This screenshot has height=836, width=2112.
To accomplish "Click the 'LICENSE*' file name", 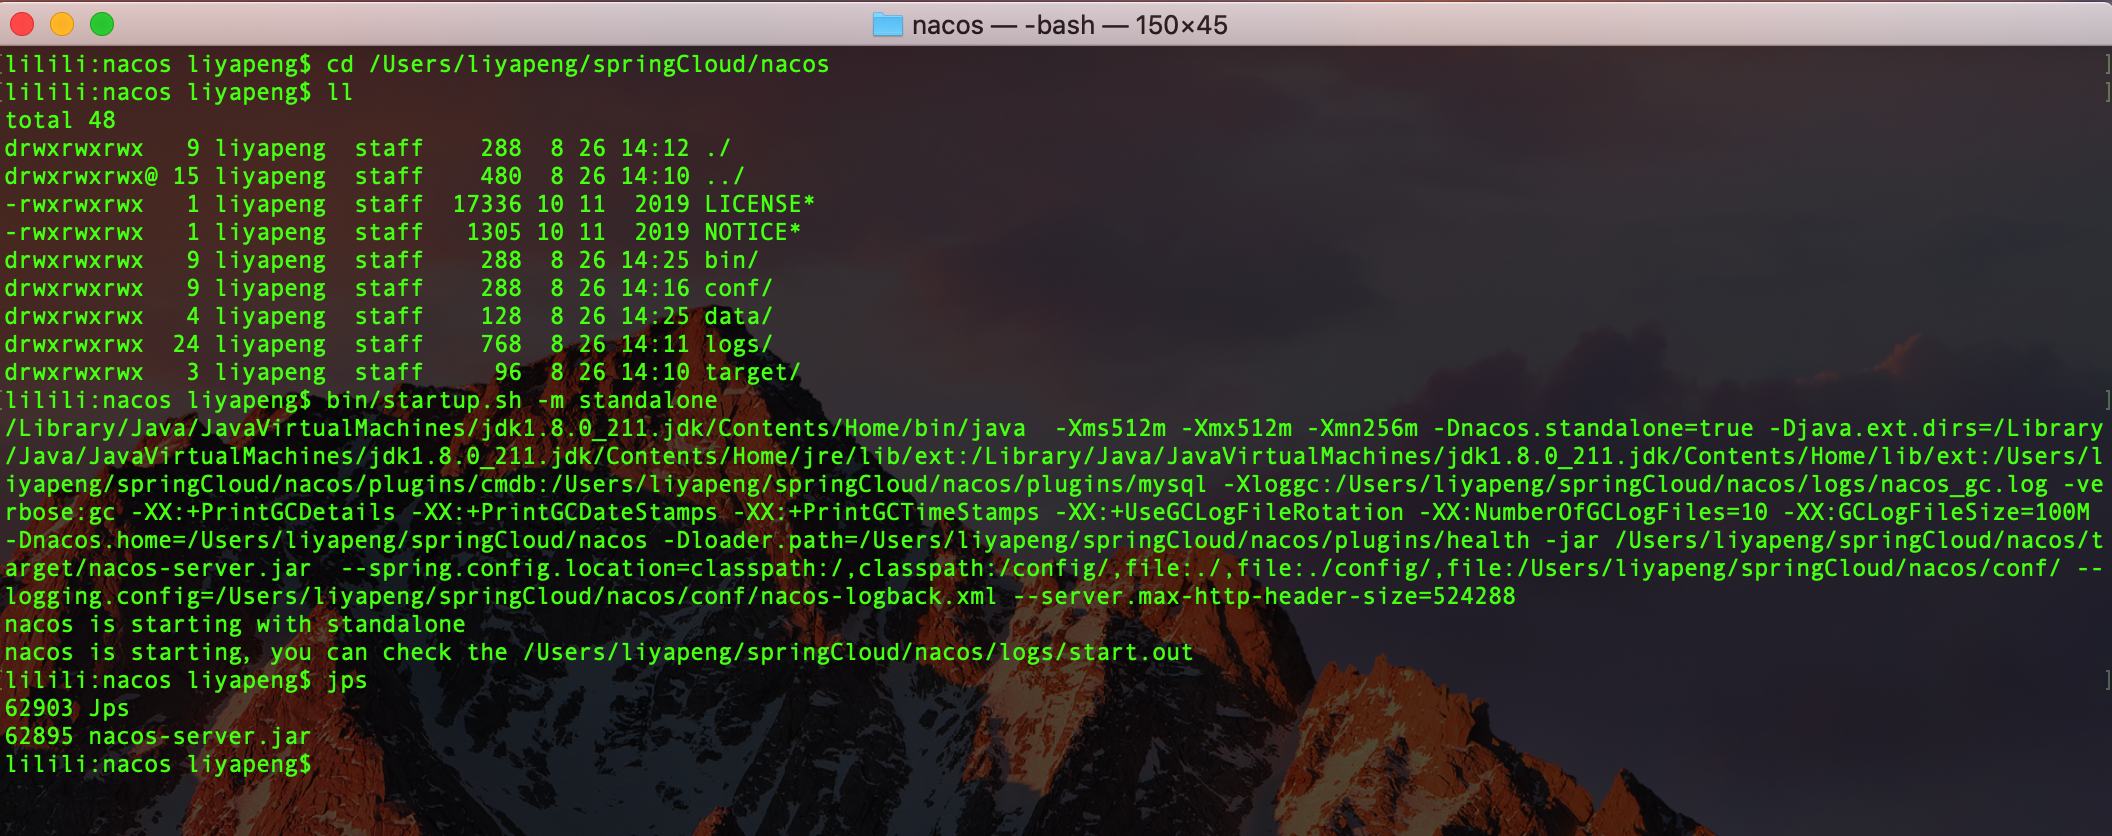I will point(760,204).
